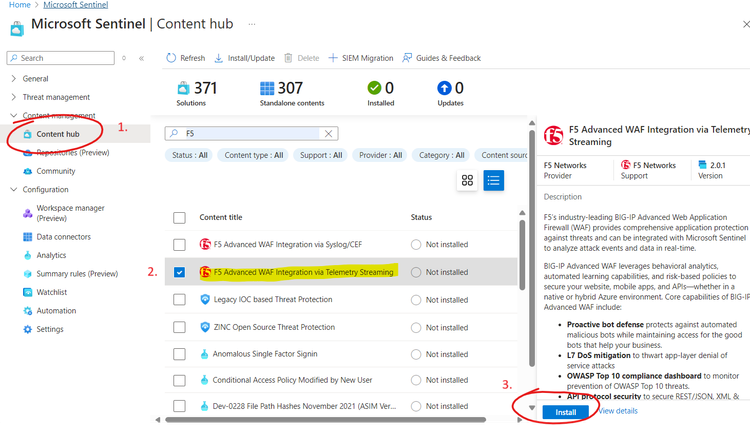
Task: Uncheck F5 WAF Telemetry Streaming checkbox
Action: [x=179, y=271]
